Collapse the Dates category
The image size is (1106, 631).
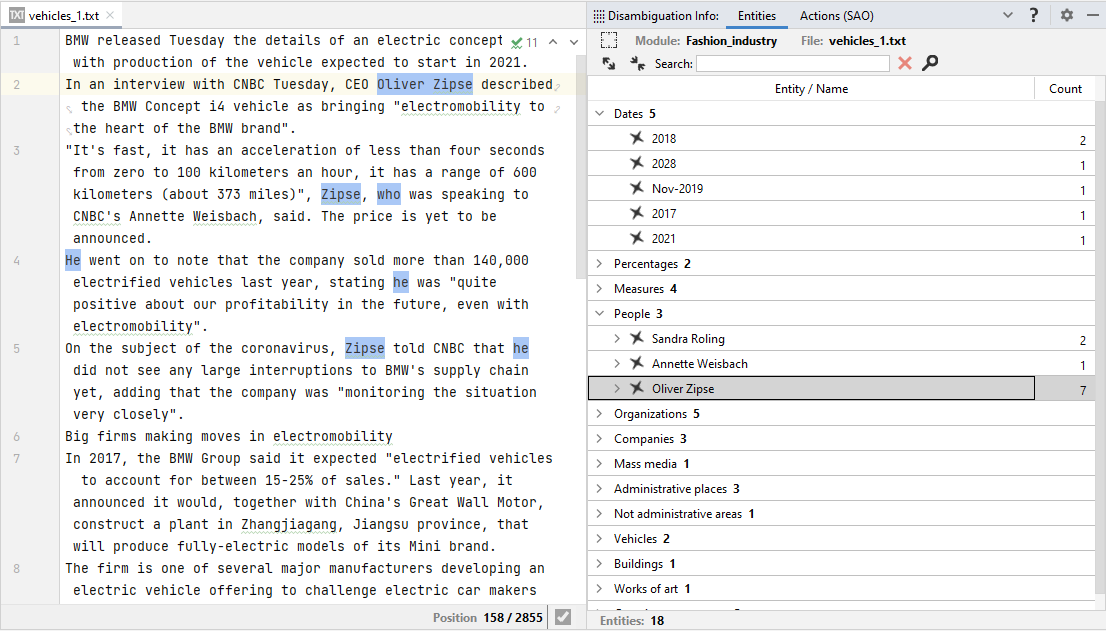(x=600, y=114)
